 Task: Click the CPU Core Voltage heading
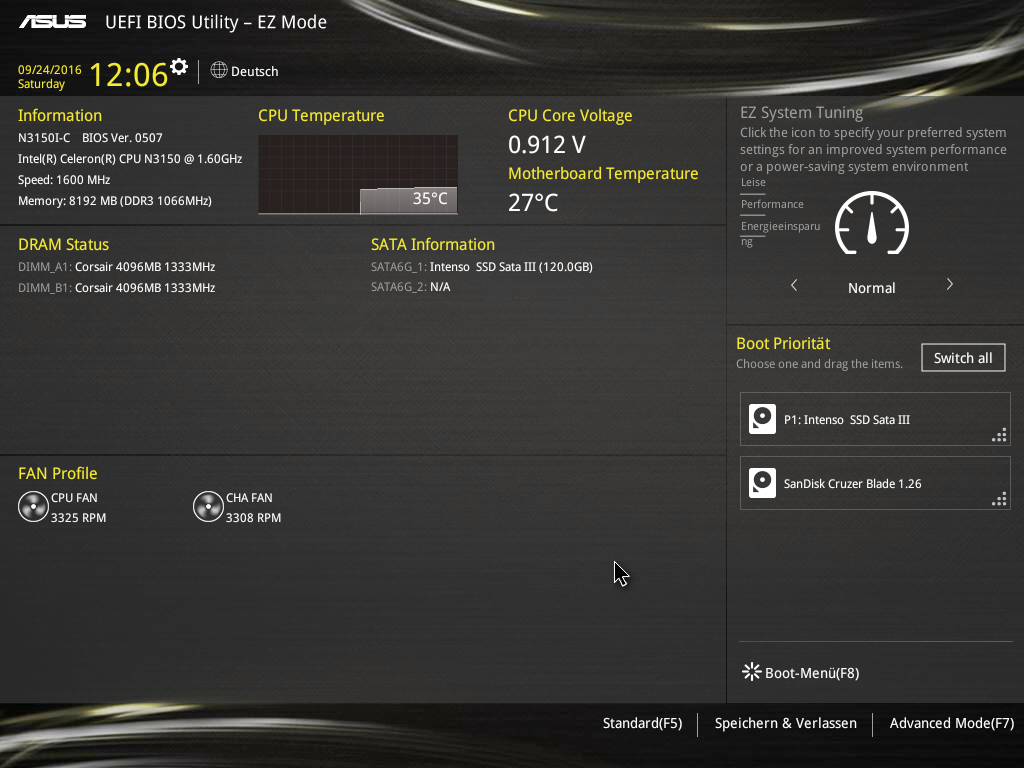(x=570, y=116)
